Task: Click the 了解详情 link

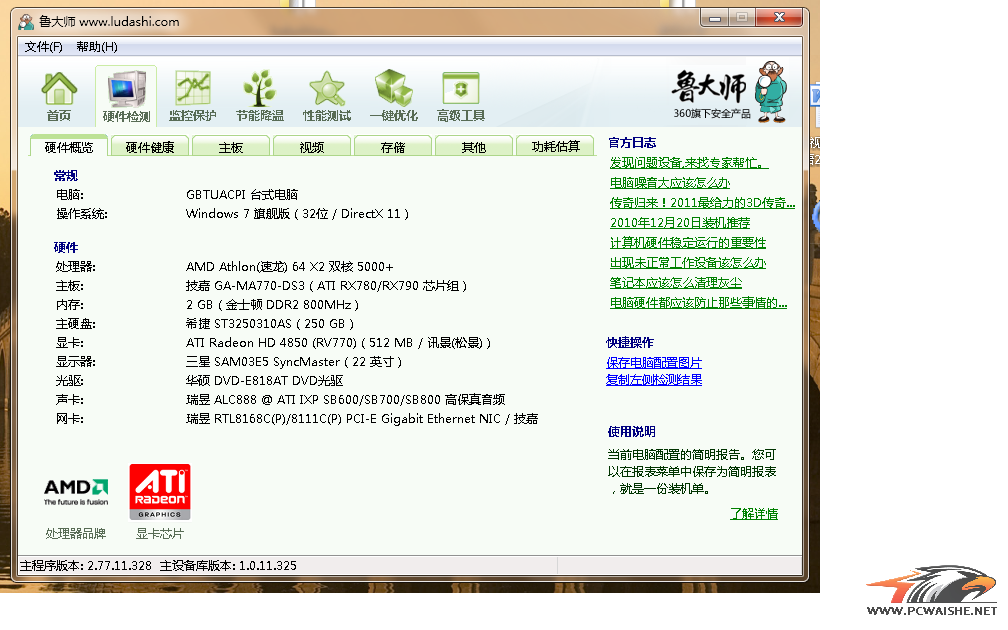Action: [x=754, y=514]
